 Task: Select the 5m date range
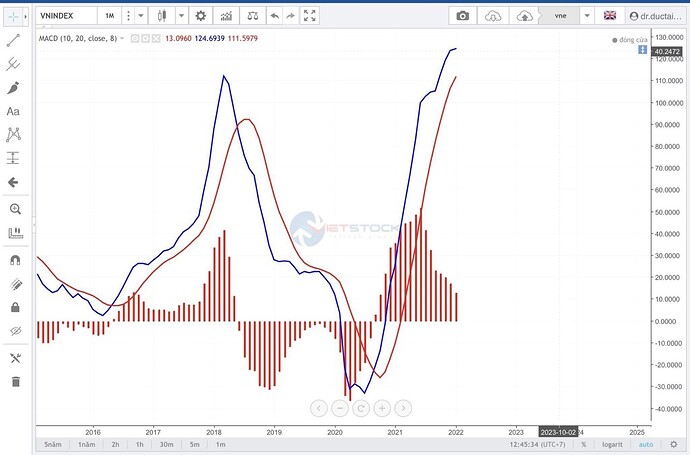[195, 444]
